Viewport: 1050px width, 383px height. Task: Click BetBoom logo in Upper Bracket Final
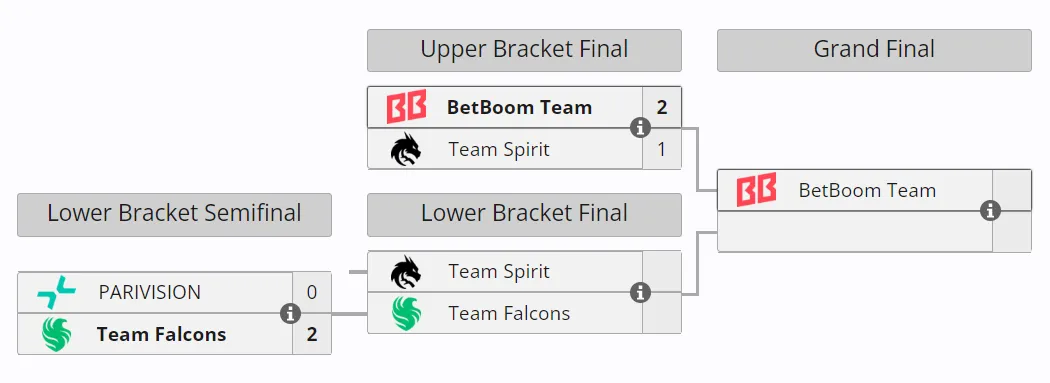406,107
